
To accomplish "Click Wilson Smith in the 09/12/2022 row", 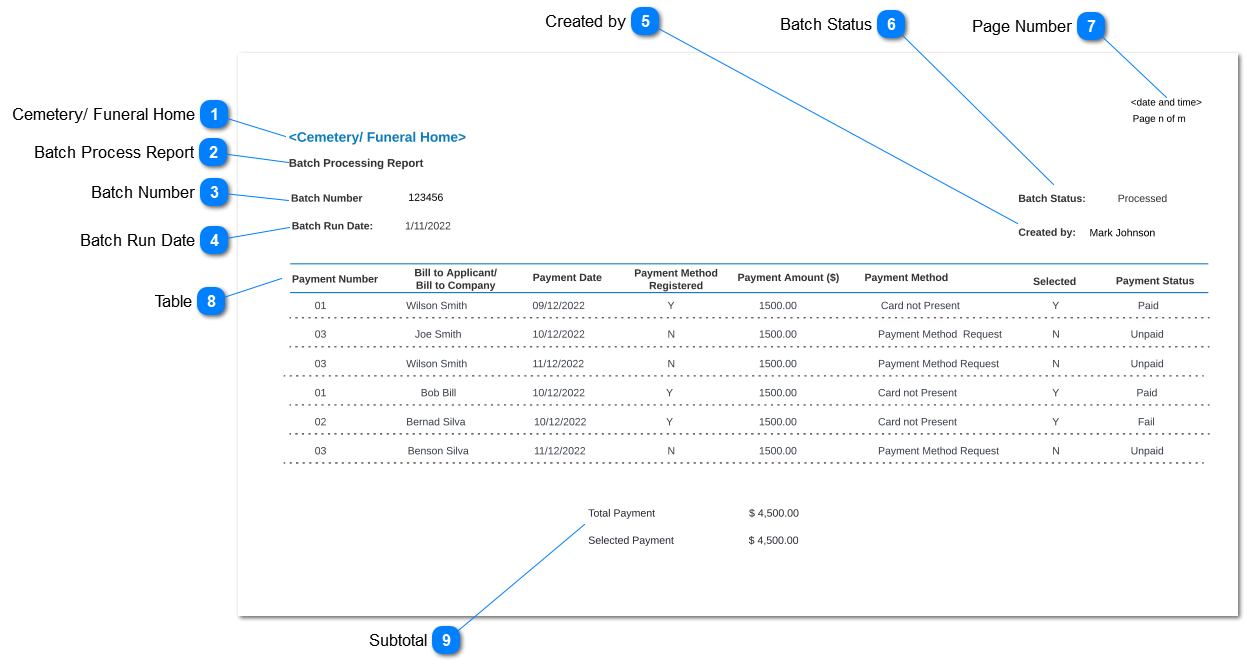I will tap(436, 305).
